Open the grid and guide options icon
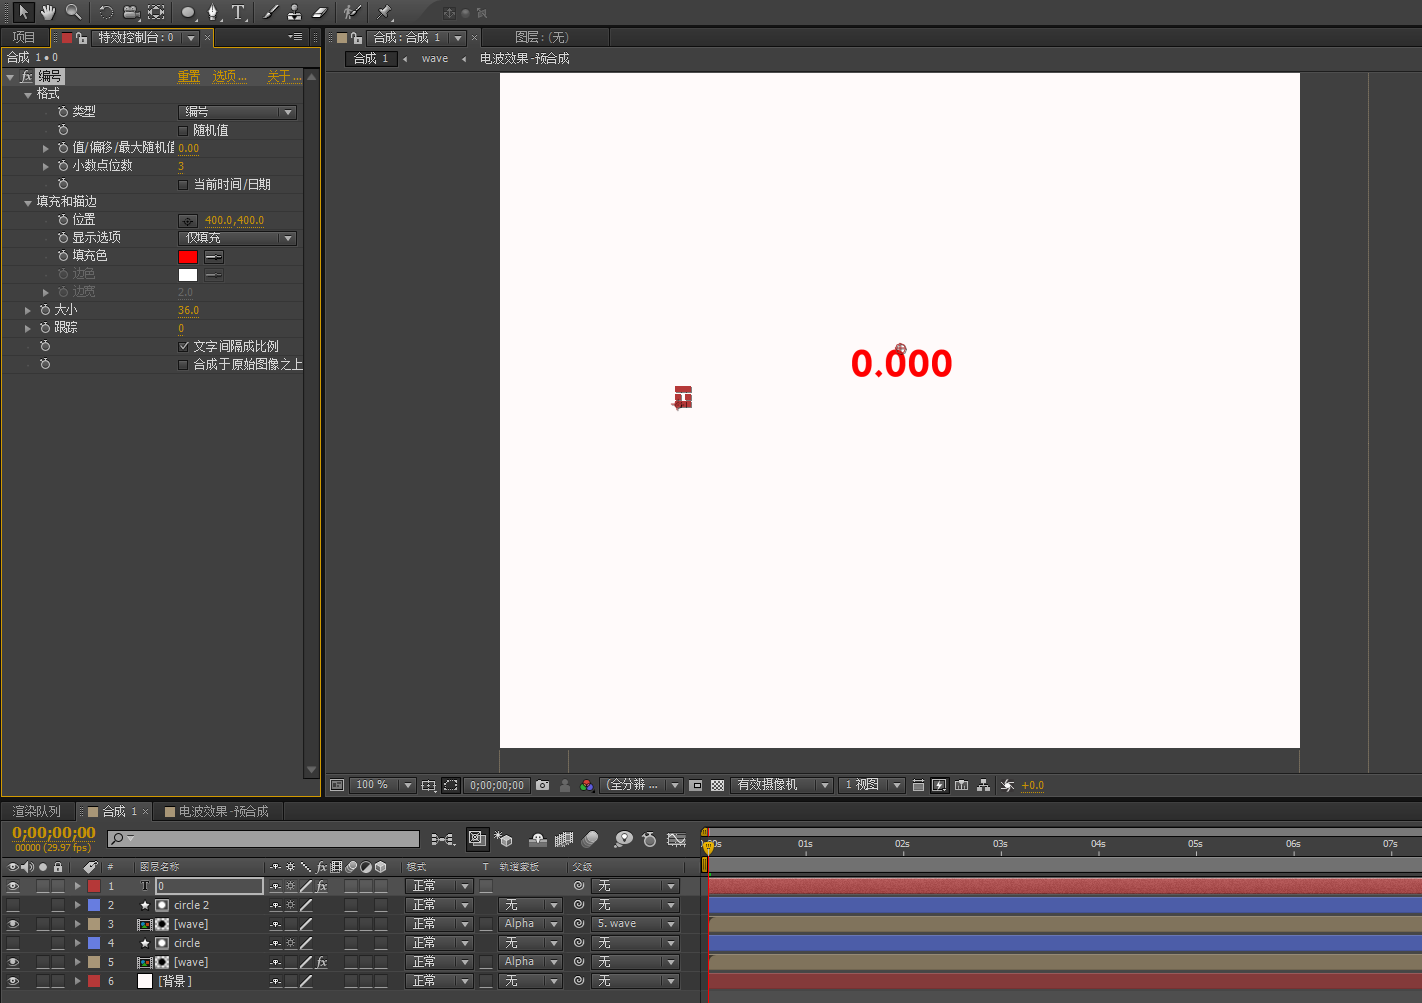Viewport: 1422px width, 1003px height. [428, 785]
